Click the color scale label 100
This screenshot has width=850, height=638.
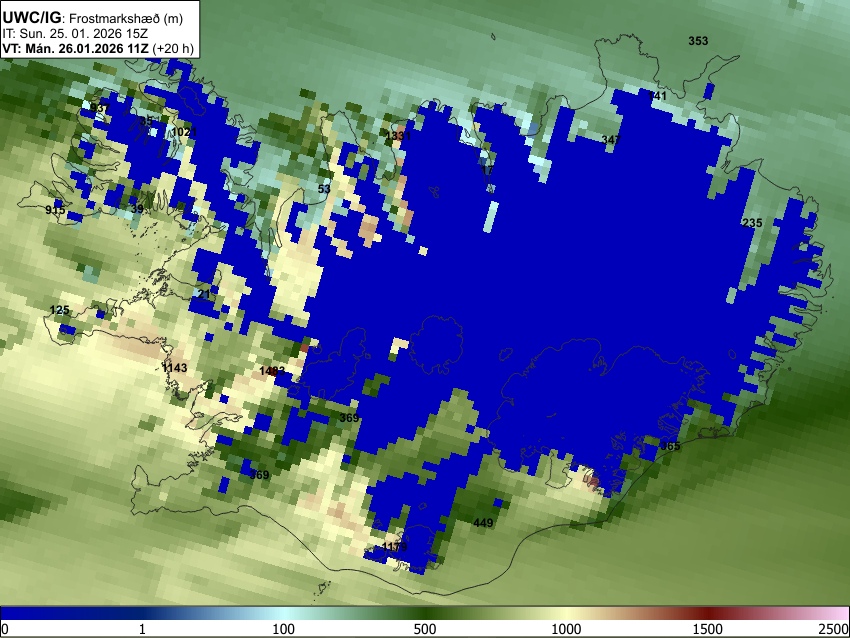click(283, 629)
